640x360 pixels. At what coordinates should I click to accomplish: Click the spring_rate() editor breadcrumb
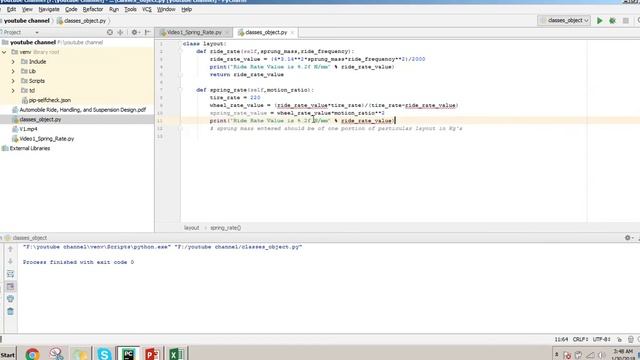226,228
